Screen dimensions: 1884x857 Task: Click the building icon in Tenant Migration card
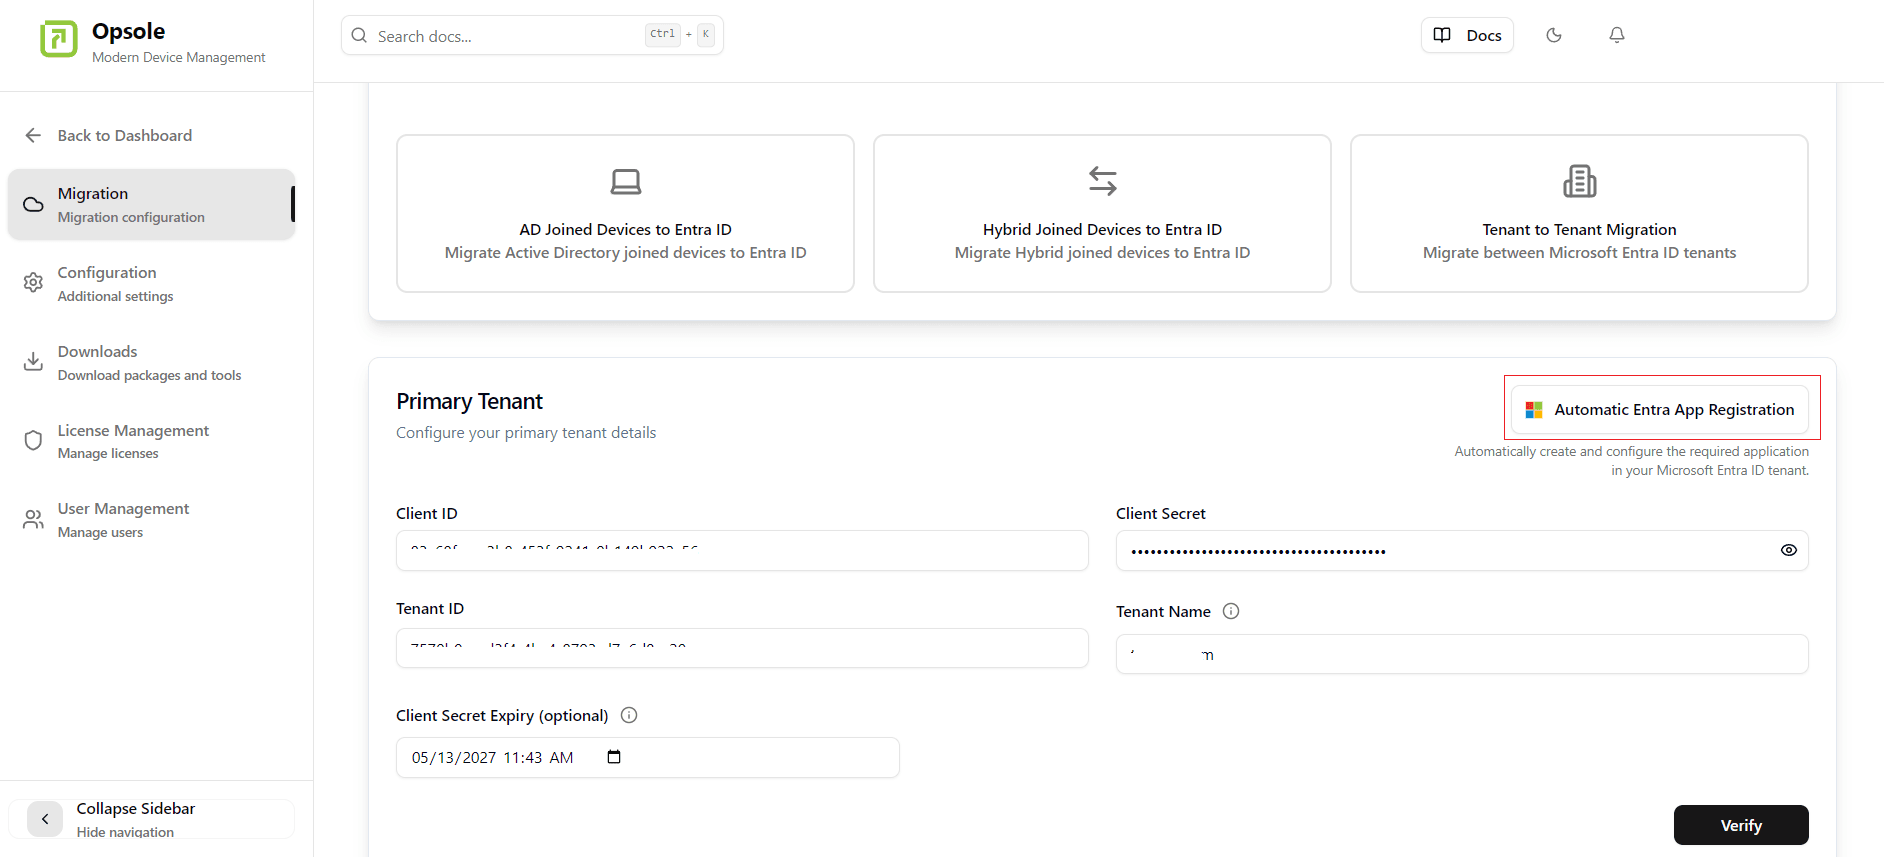tap(1580, 181)
